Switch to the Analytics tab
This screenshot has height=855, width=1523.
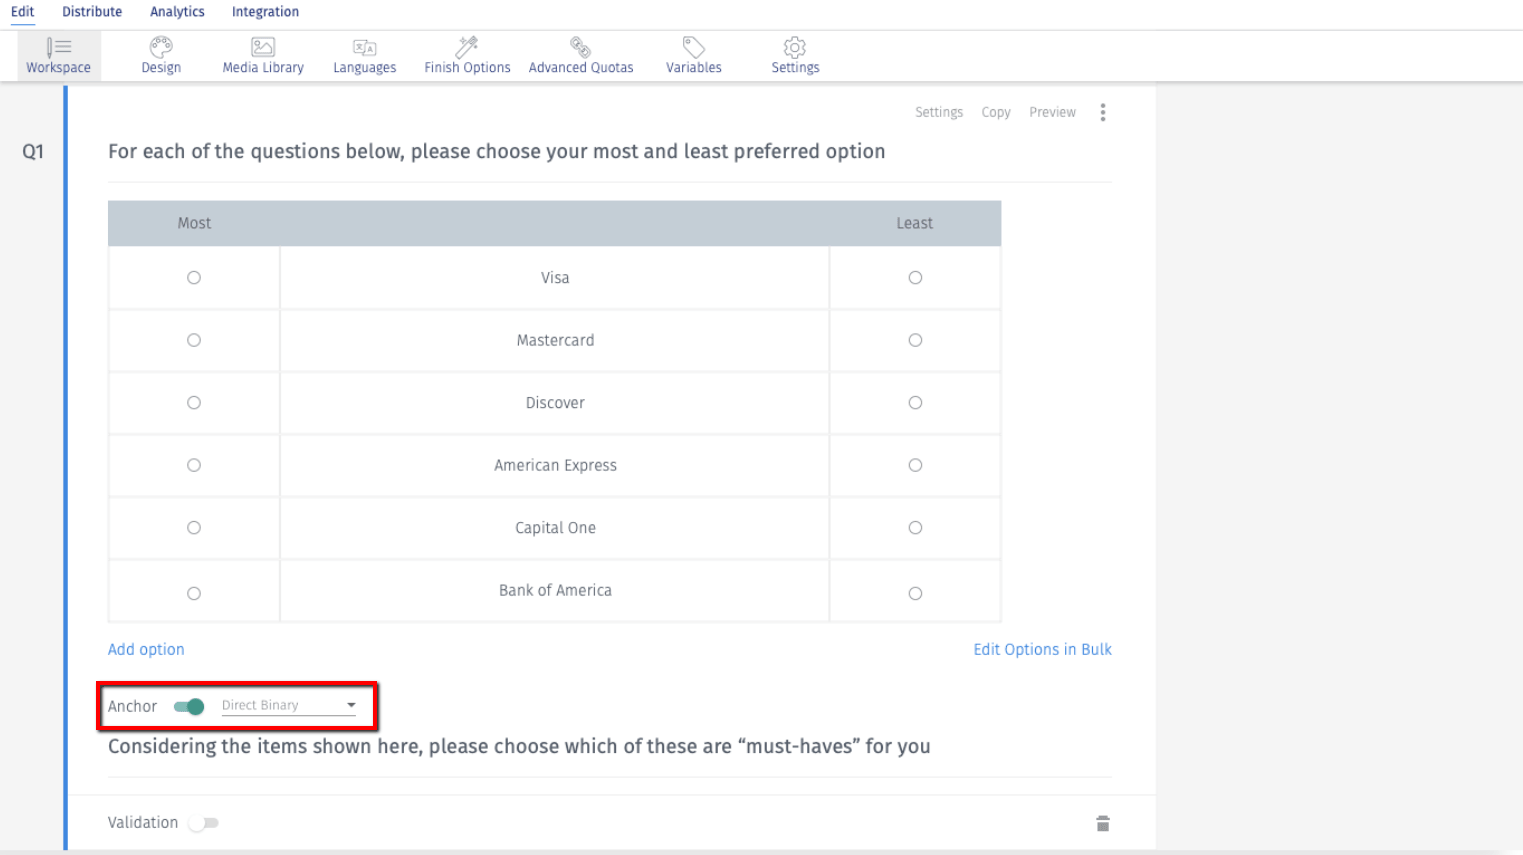coord(176,12)
